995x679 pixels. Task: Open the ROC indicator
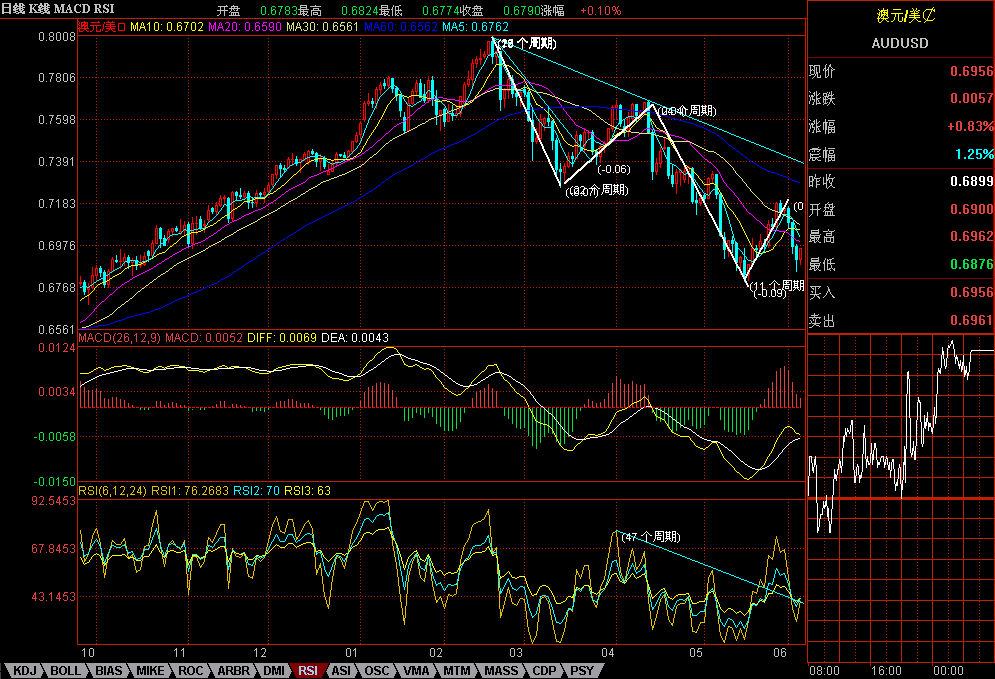(x=190, y=671)
